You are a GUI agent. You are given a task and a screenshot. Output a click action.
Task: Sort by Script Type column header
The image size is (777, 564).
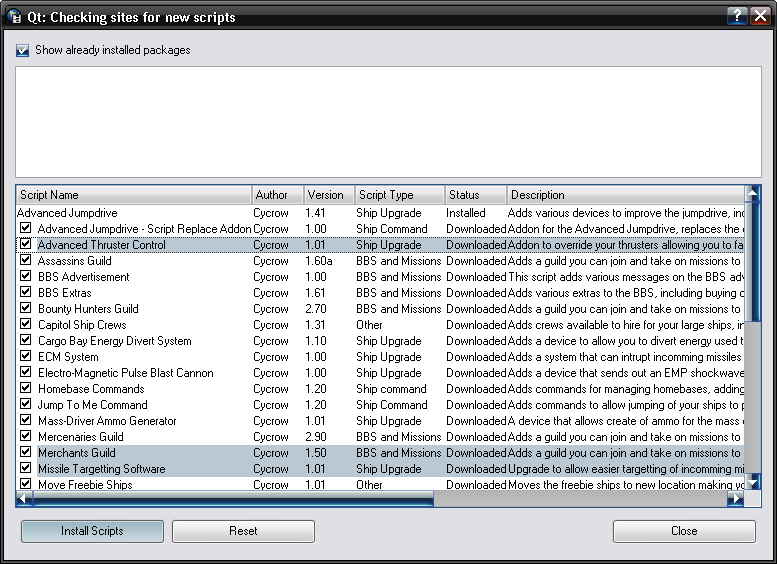400,195
